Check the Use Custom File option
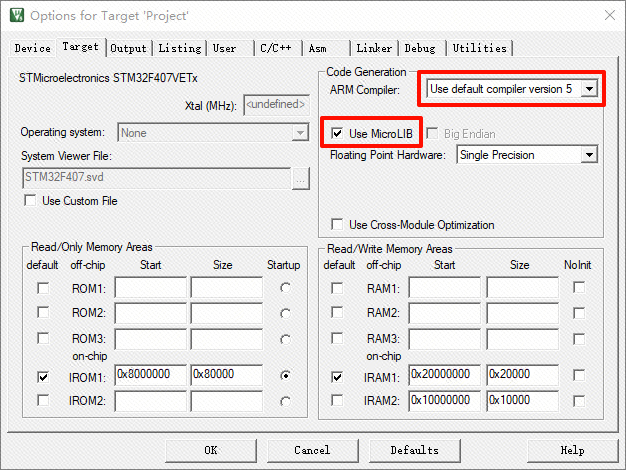Viewport: 626px width, 470px height. (x=29, y=201)
